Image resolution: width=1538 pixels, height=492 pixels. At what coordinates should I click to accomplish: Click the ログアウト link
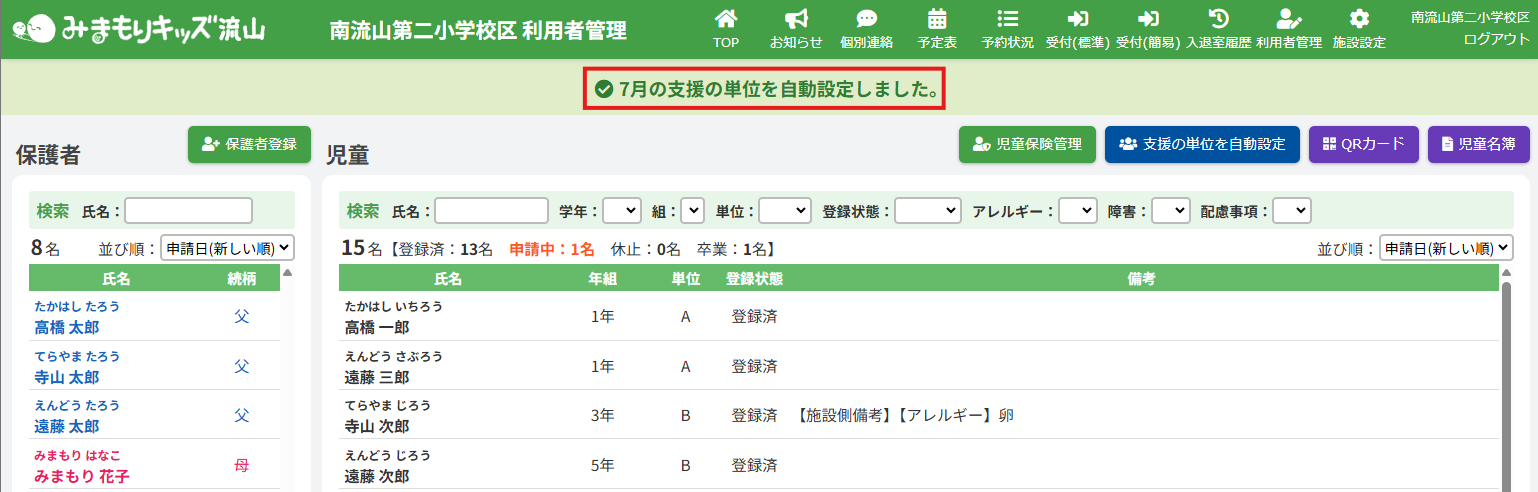(1496, 39)
